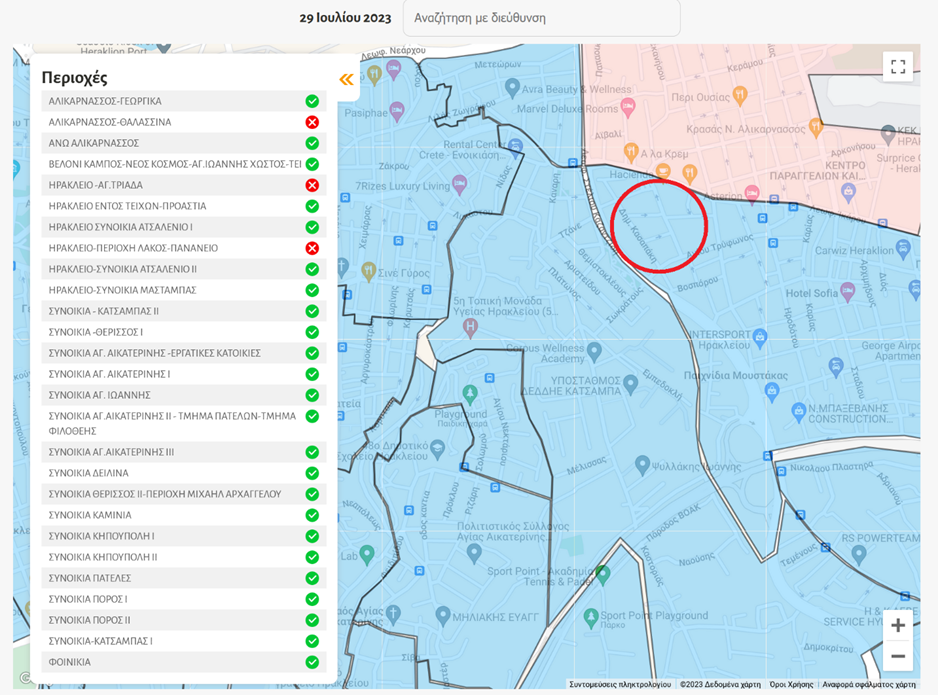Click the Φυλλάκης Ιωάννης map pin
This screenshot has height=695, width=938.
643,464
